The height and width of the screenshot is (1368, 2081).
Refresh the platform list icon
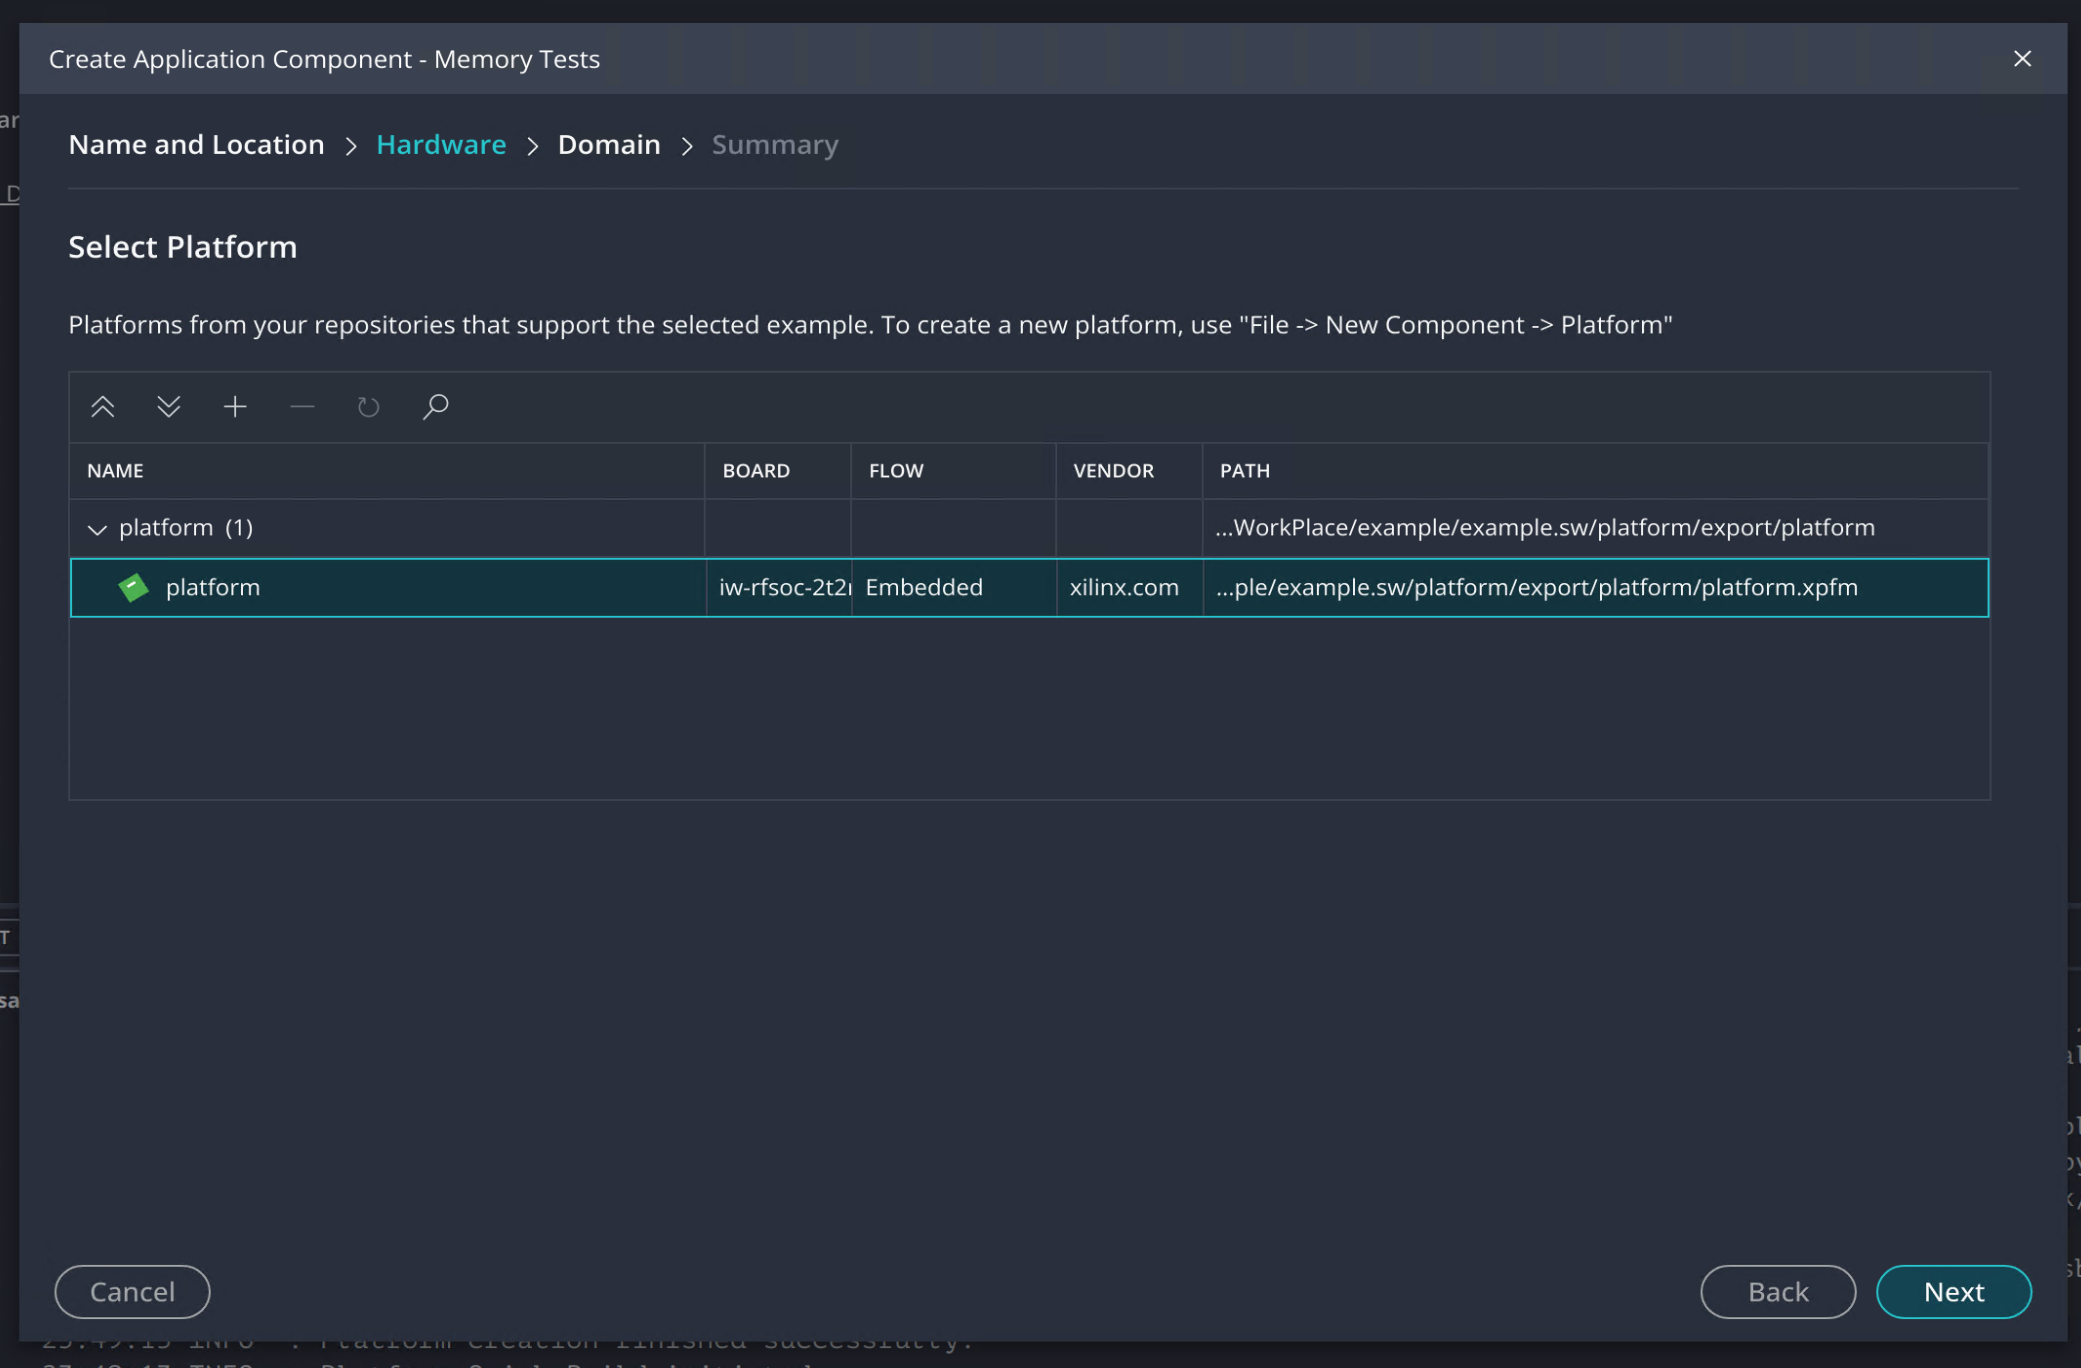[x=368, y=406]
